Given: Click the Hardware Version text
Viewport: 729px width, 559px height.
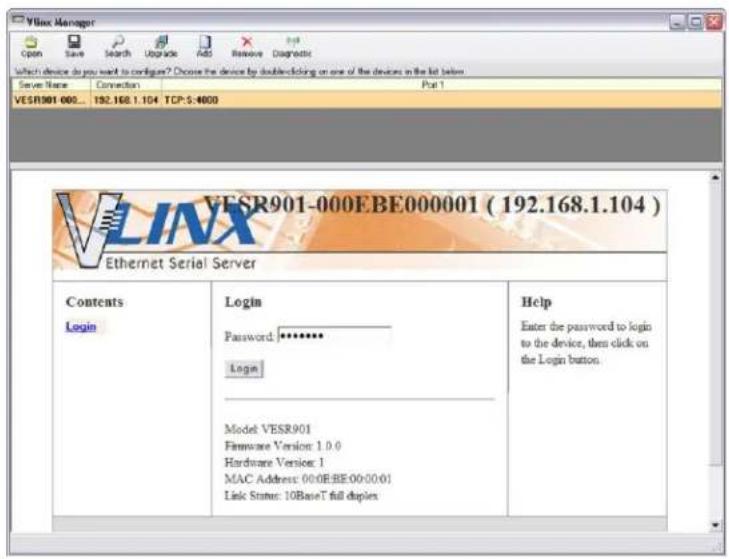Looking at the screenshot, I should coord(274,462).
